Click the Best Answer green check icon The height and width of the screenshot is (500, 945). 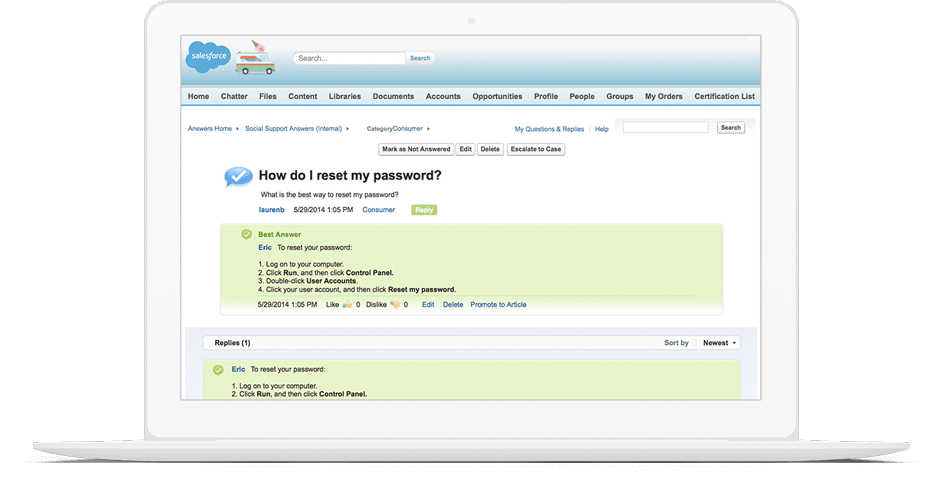pos(246,234)
